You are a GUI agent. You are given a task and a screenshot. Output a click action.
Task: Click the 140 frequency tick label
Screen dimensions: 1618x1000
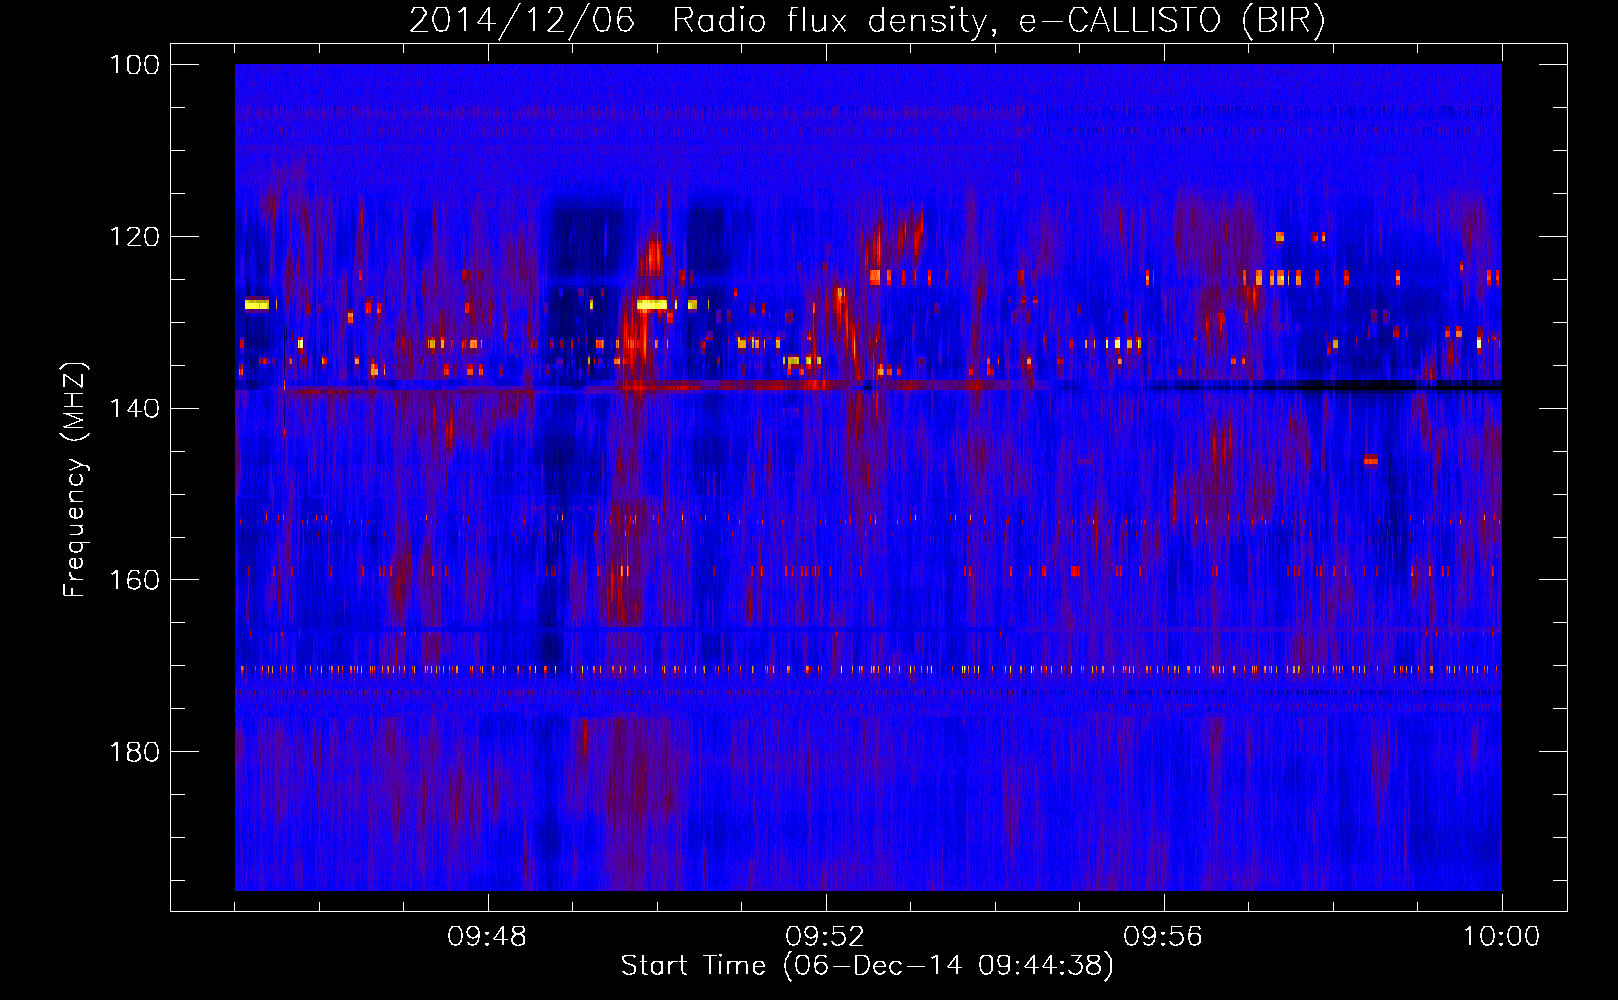pos(135,408)
